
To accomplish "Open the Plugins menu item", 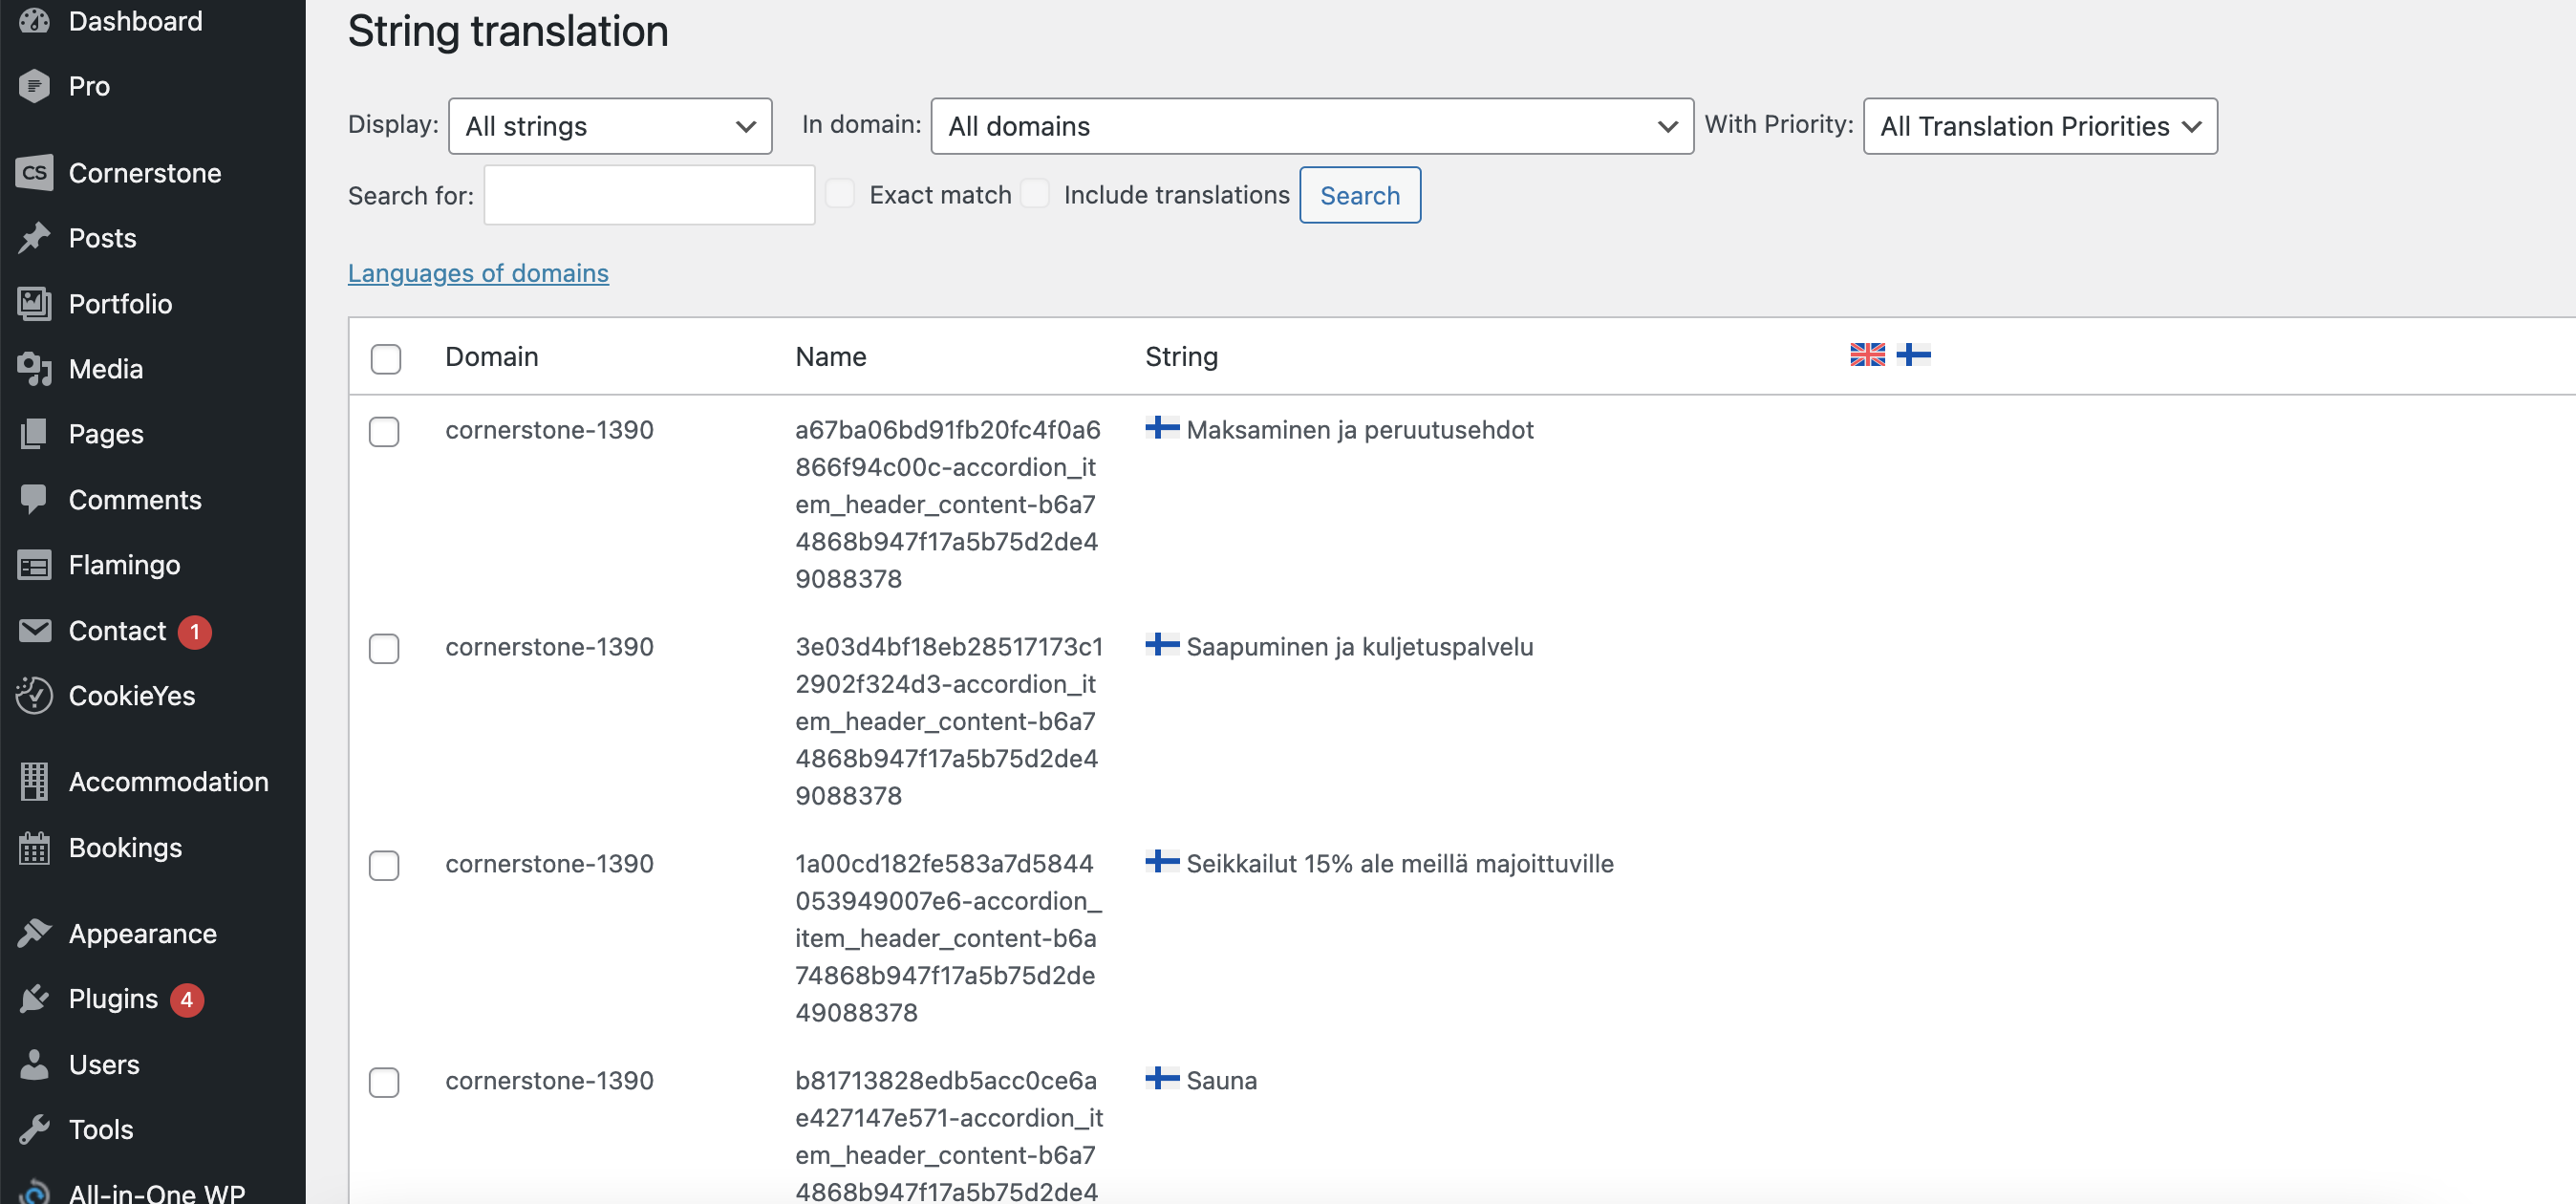I will pyautogui.click(x=113, y=999).
